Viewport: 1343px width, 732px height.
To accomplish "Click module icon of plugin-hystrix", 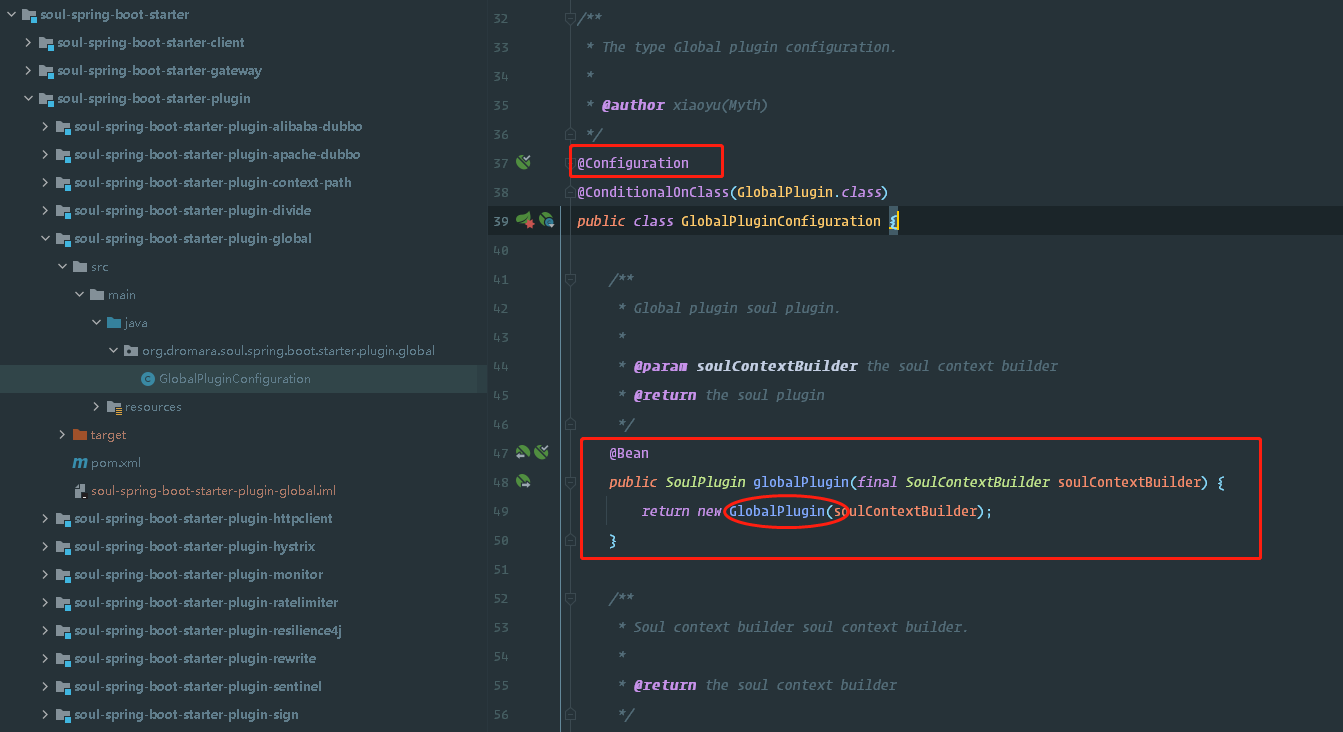I will pyautogui.click(x=64, y=547).
